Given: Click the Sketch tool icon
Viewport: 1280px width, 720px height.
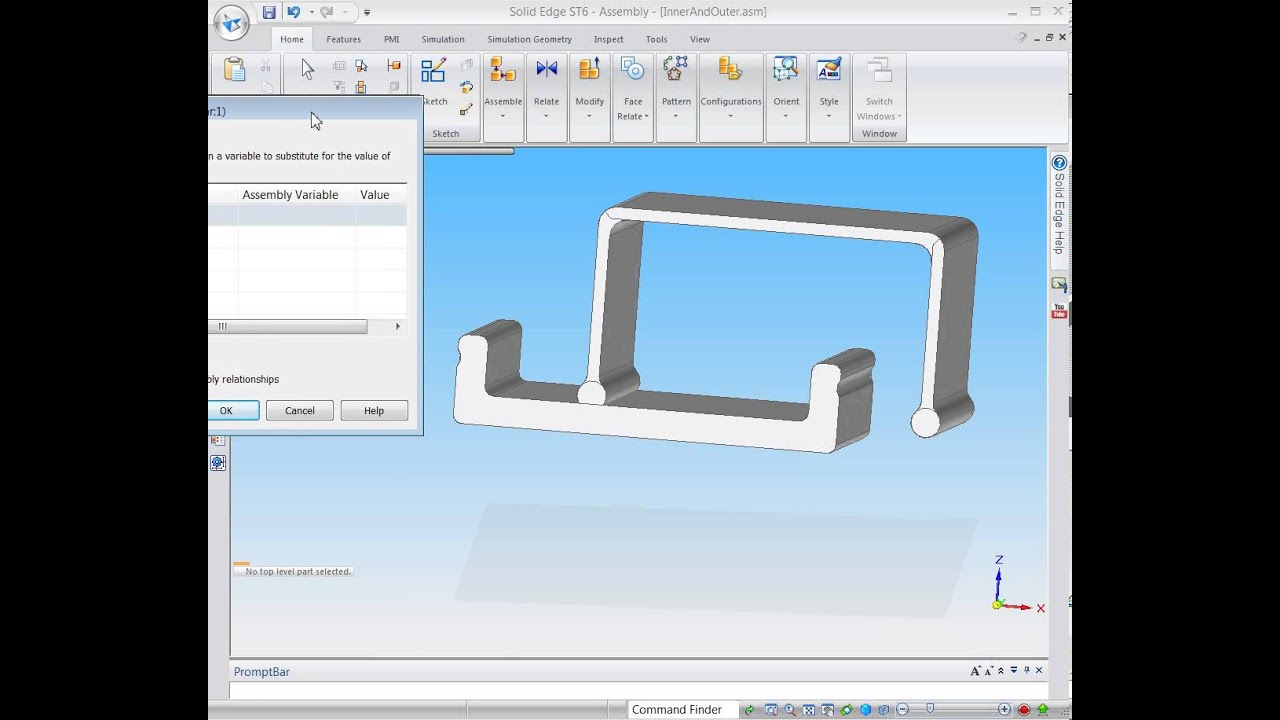Looking at the screenshot, I should coord(433,70).
